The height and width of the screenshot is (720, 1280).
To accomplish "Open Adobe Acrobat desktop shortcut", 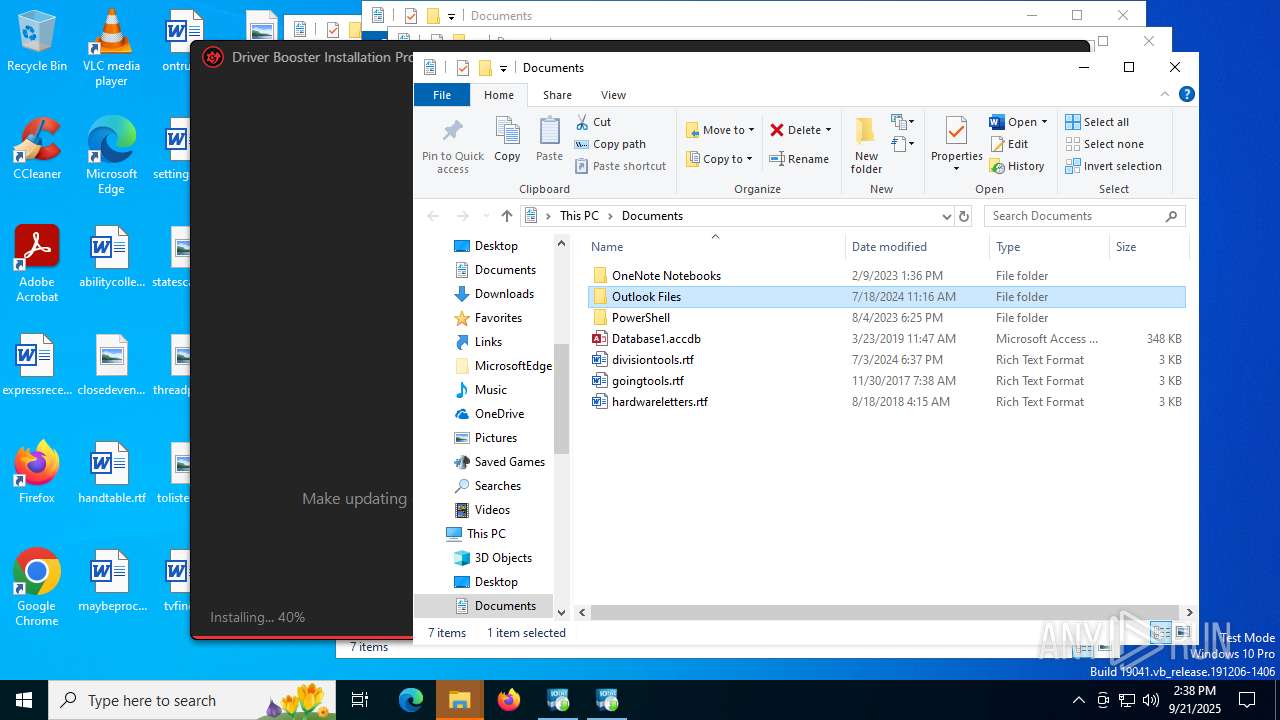I will point(37,264).
